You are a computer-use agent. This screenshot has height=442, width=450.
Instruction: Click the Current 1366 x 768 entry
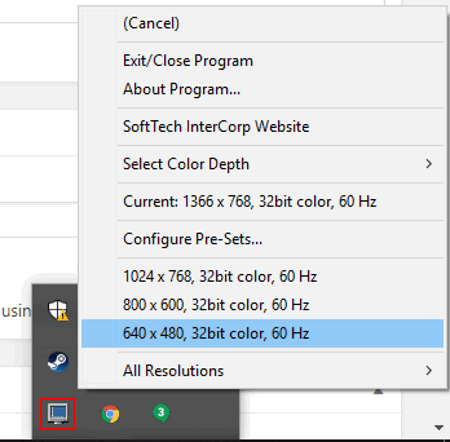tap(262, 202)
